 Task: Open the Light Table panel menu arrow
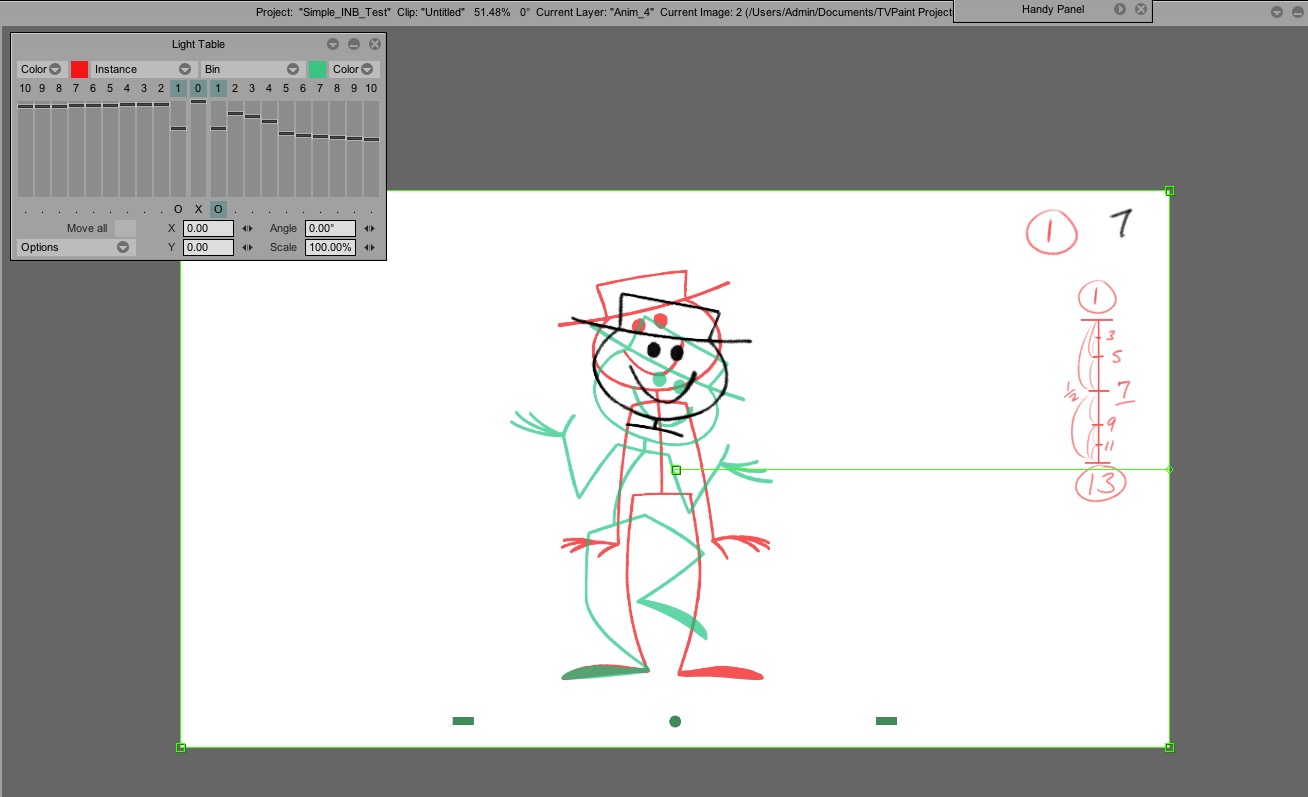click(333, 44)
